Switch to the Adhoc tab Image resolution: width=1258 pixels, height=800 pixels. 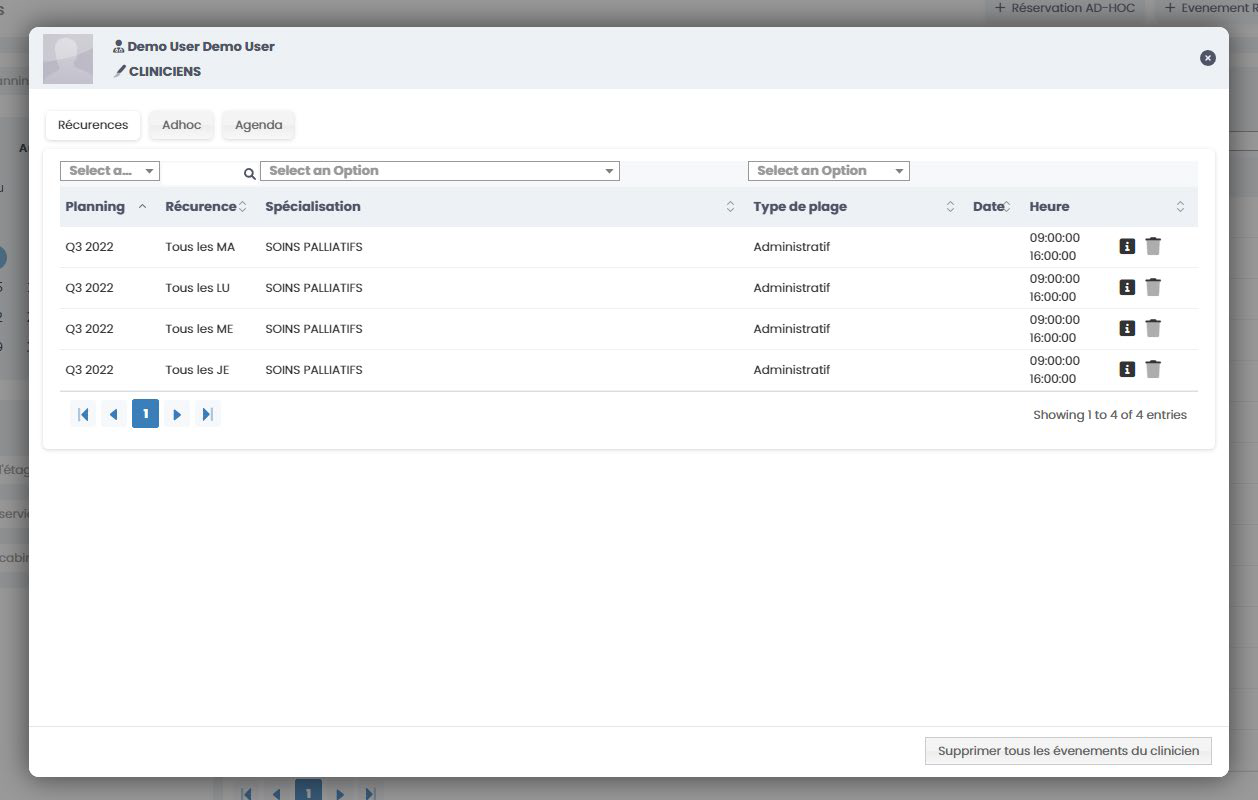point(181,125)
